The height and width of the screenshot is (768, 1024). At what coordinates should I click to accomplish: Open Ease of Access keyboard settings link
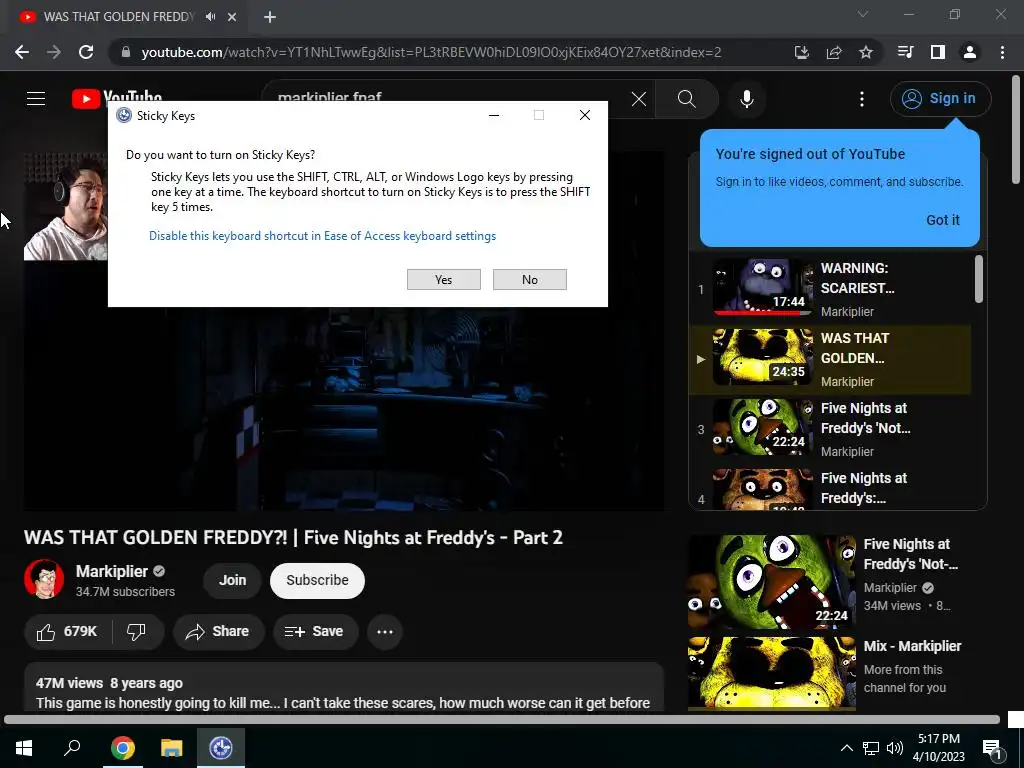click(x=323, y=236)
